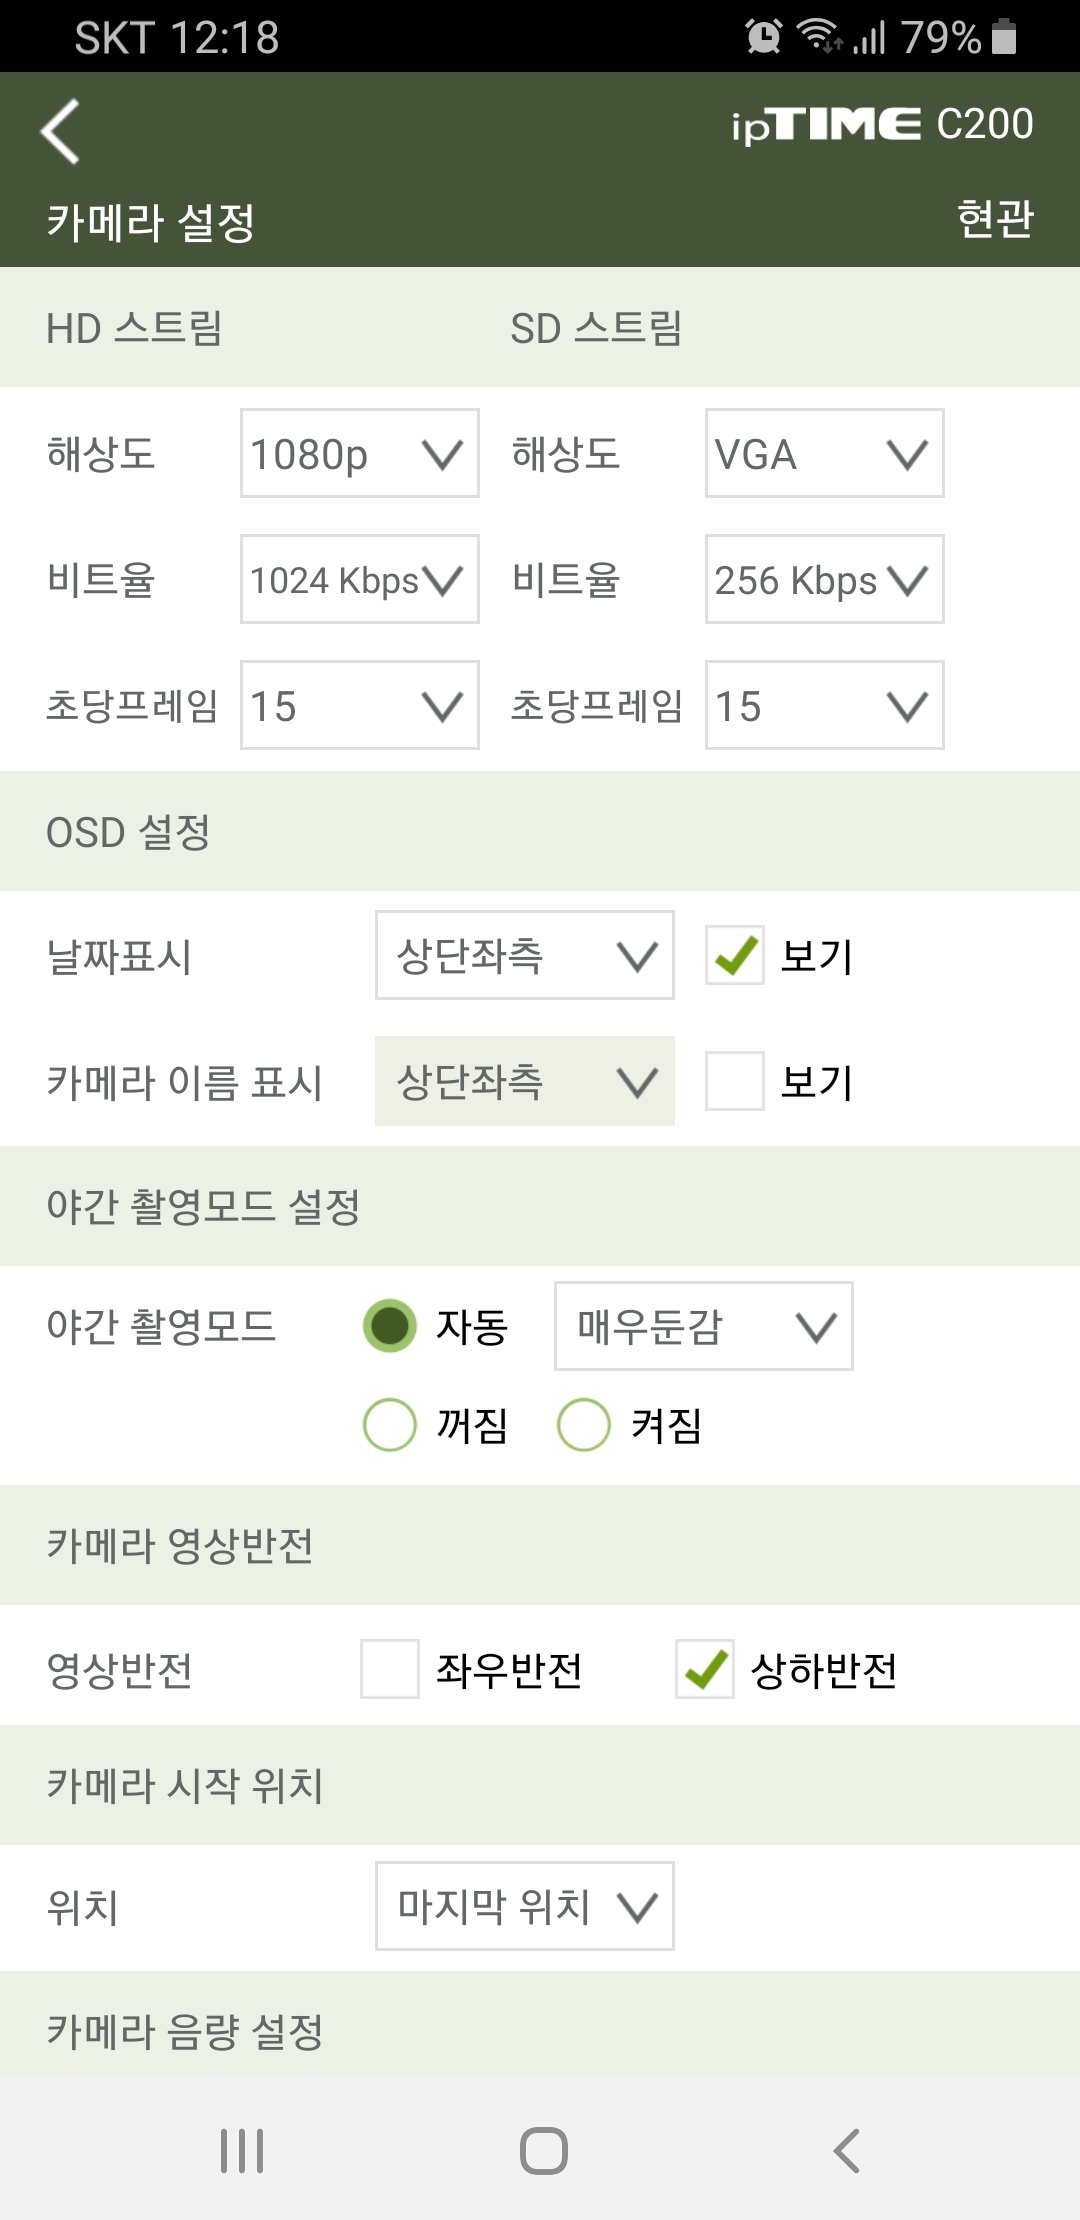Uncheck the 상하반전 checkbox
Screen dimensions: 1080x2220
pyautogui.click(x=705, y=1669)
